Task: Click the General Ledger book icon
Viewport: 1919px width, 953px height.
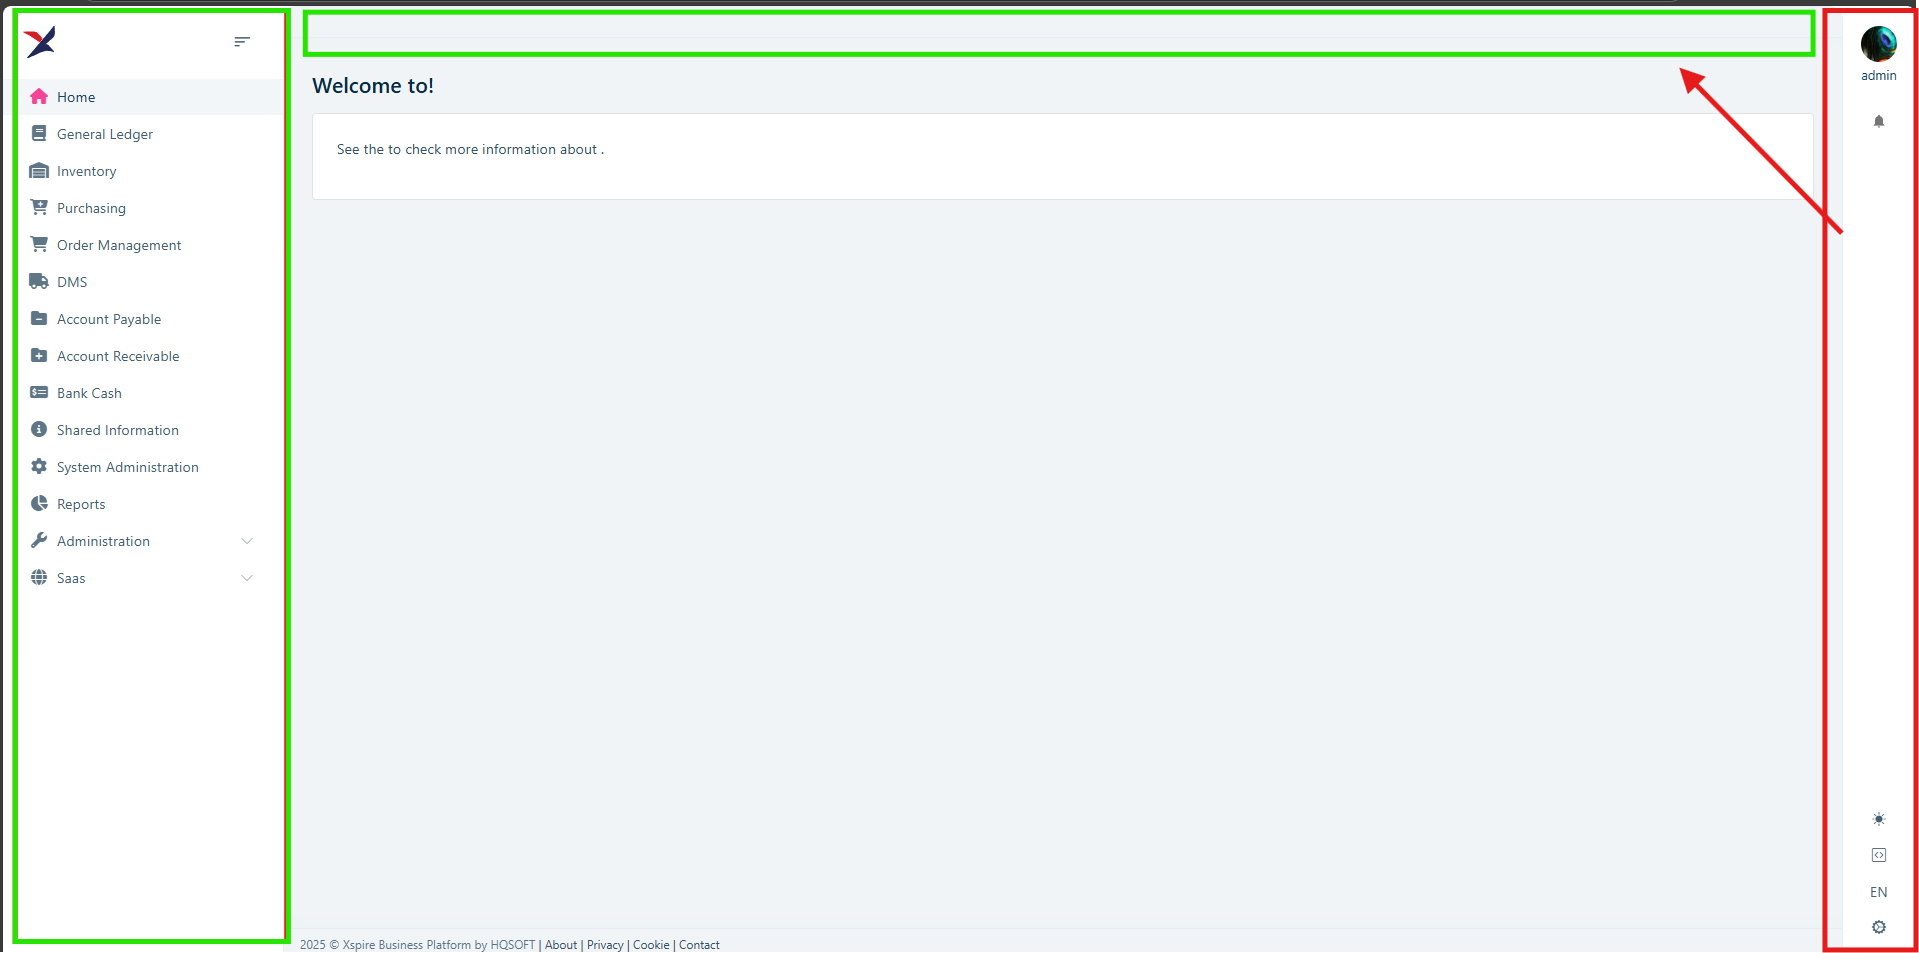Action: [39, 134]
